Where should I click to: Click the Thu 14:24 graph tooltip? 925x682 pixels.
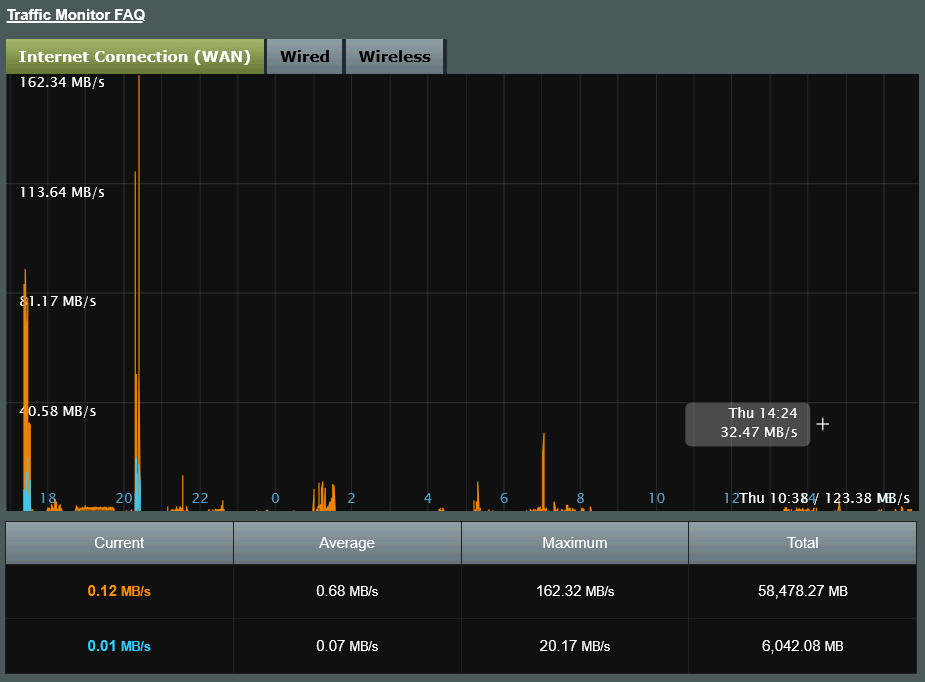tap(747, 424)
